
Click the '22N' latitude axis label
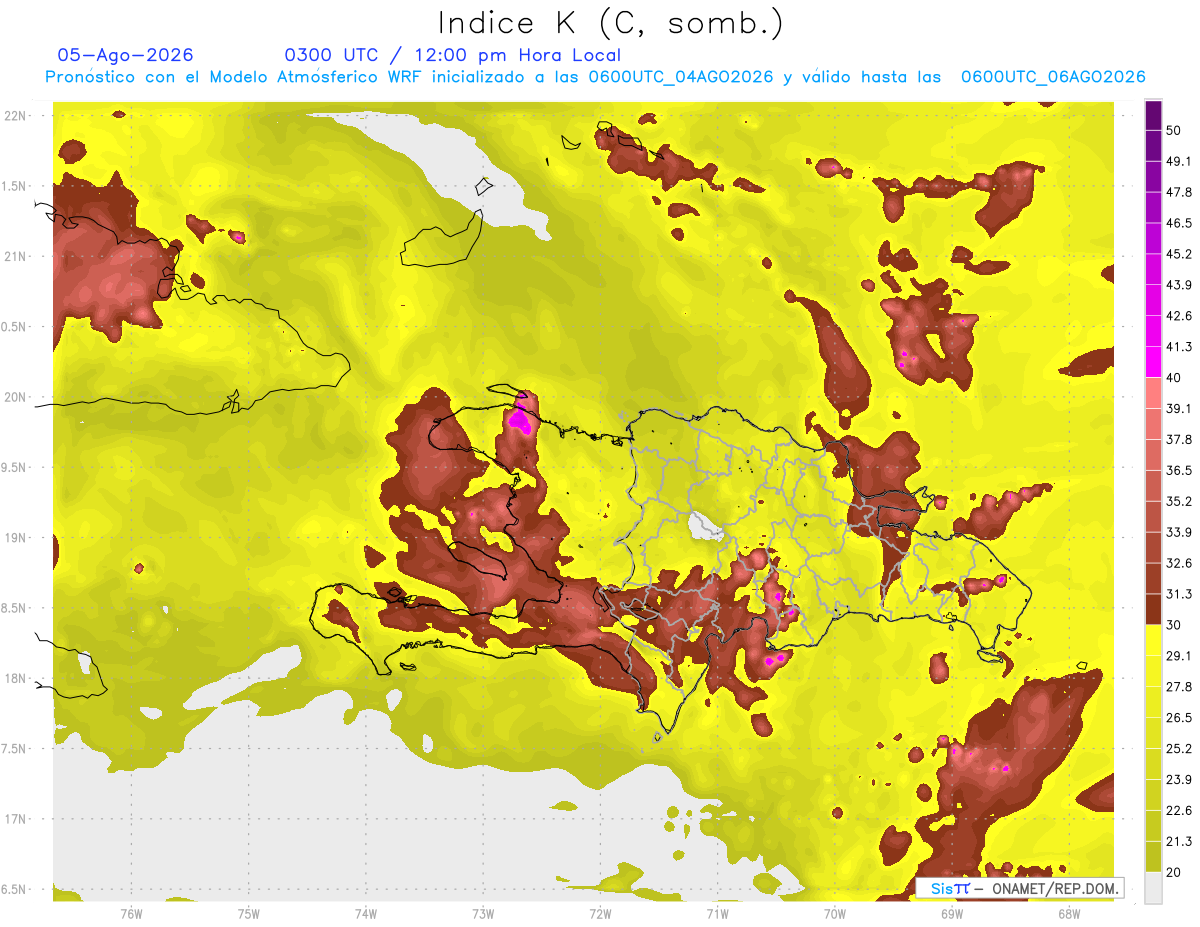15,115
